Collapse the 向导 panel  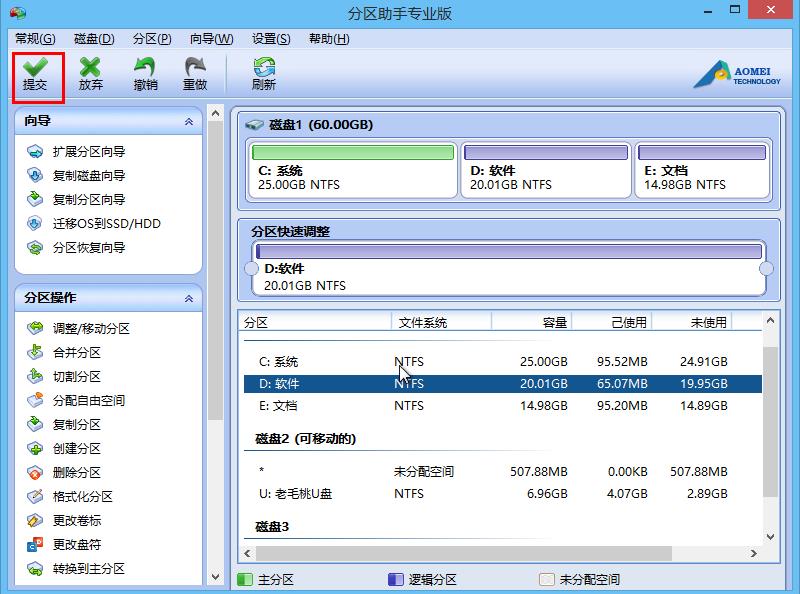click(x=189, y=121)
